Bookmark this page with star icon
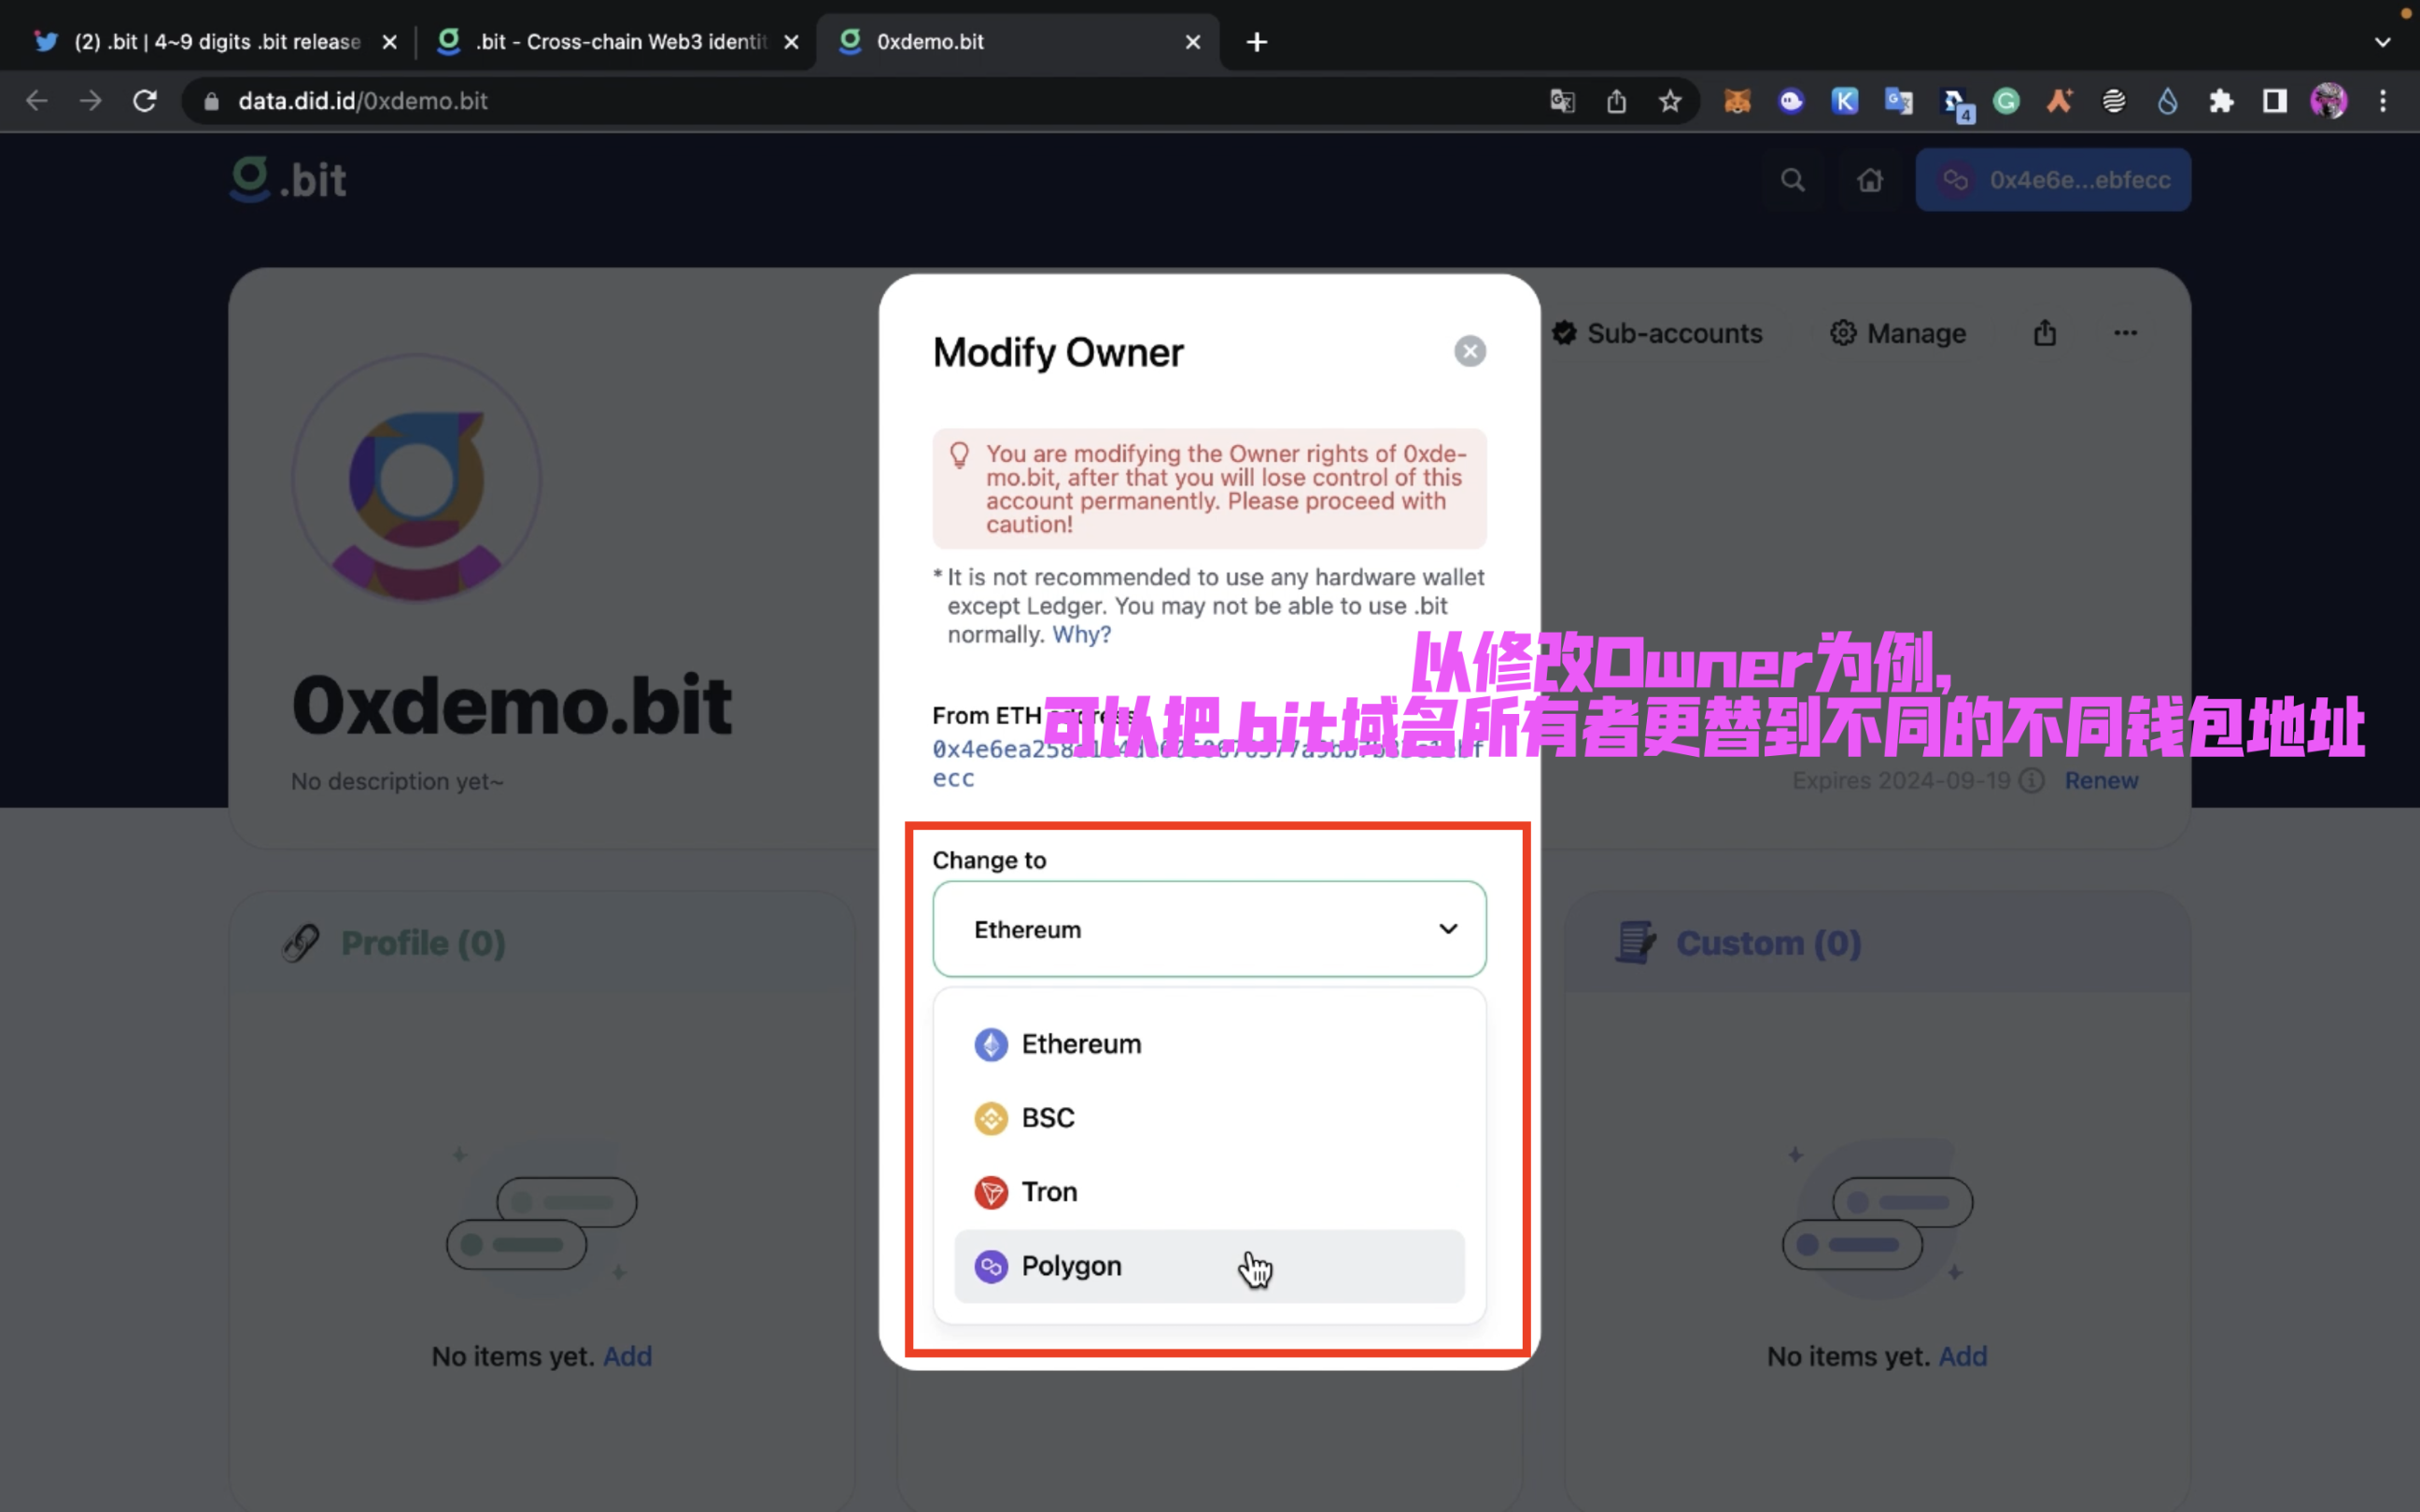The height and width of the screenshot is (1512, 2420). pyautogui.click(x=1670, y=101)
